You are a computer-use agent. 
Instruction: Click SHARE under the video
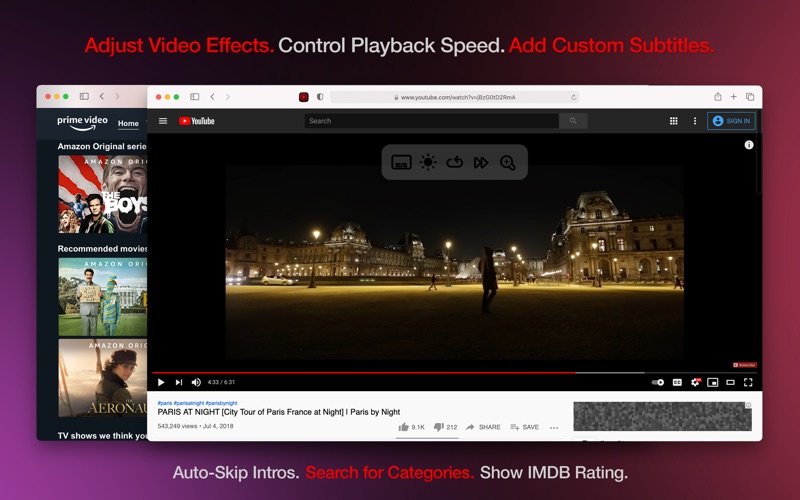[x=483, y=427]
